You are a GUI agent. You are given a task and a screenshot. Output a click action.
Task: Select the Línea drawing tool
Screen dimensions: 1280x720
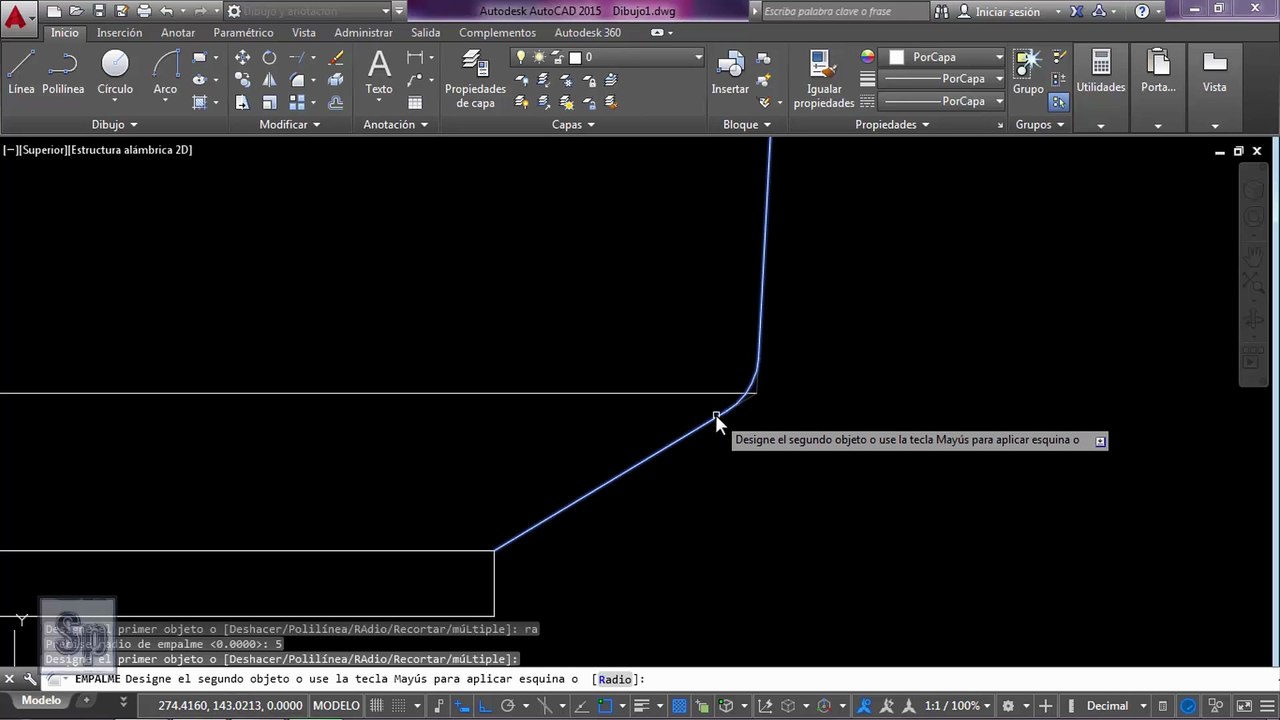pos(21,73)
